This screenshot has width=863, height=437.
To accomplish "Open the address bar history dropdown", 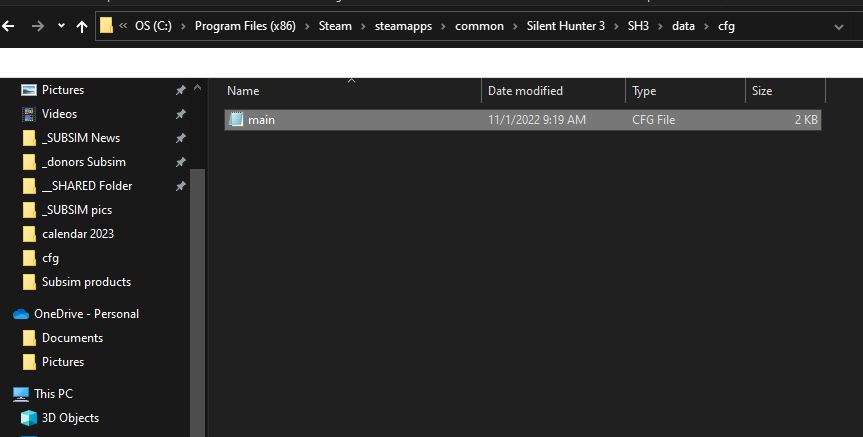I will click(839, 26).
